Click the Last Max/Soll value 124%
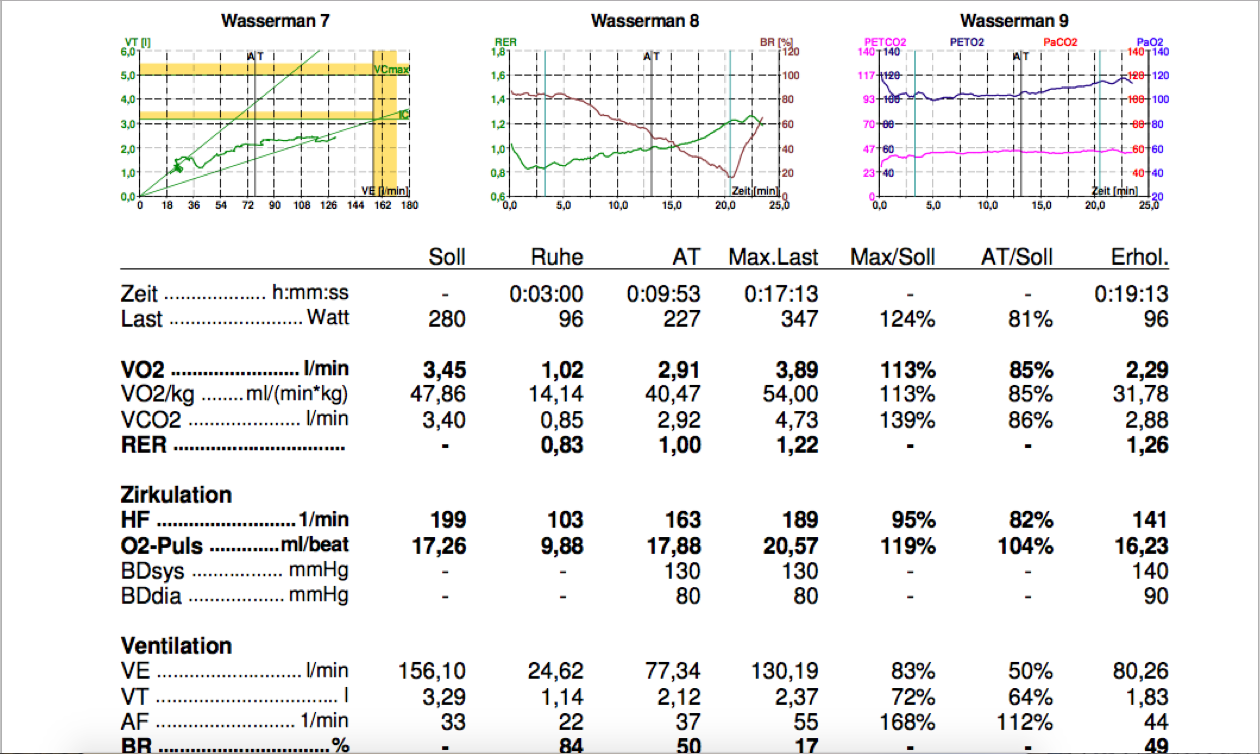This screenshot has height=754, width=1260. pos(908,320)
